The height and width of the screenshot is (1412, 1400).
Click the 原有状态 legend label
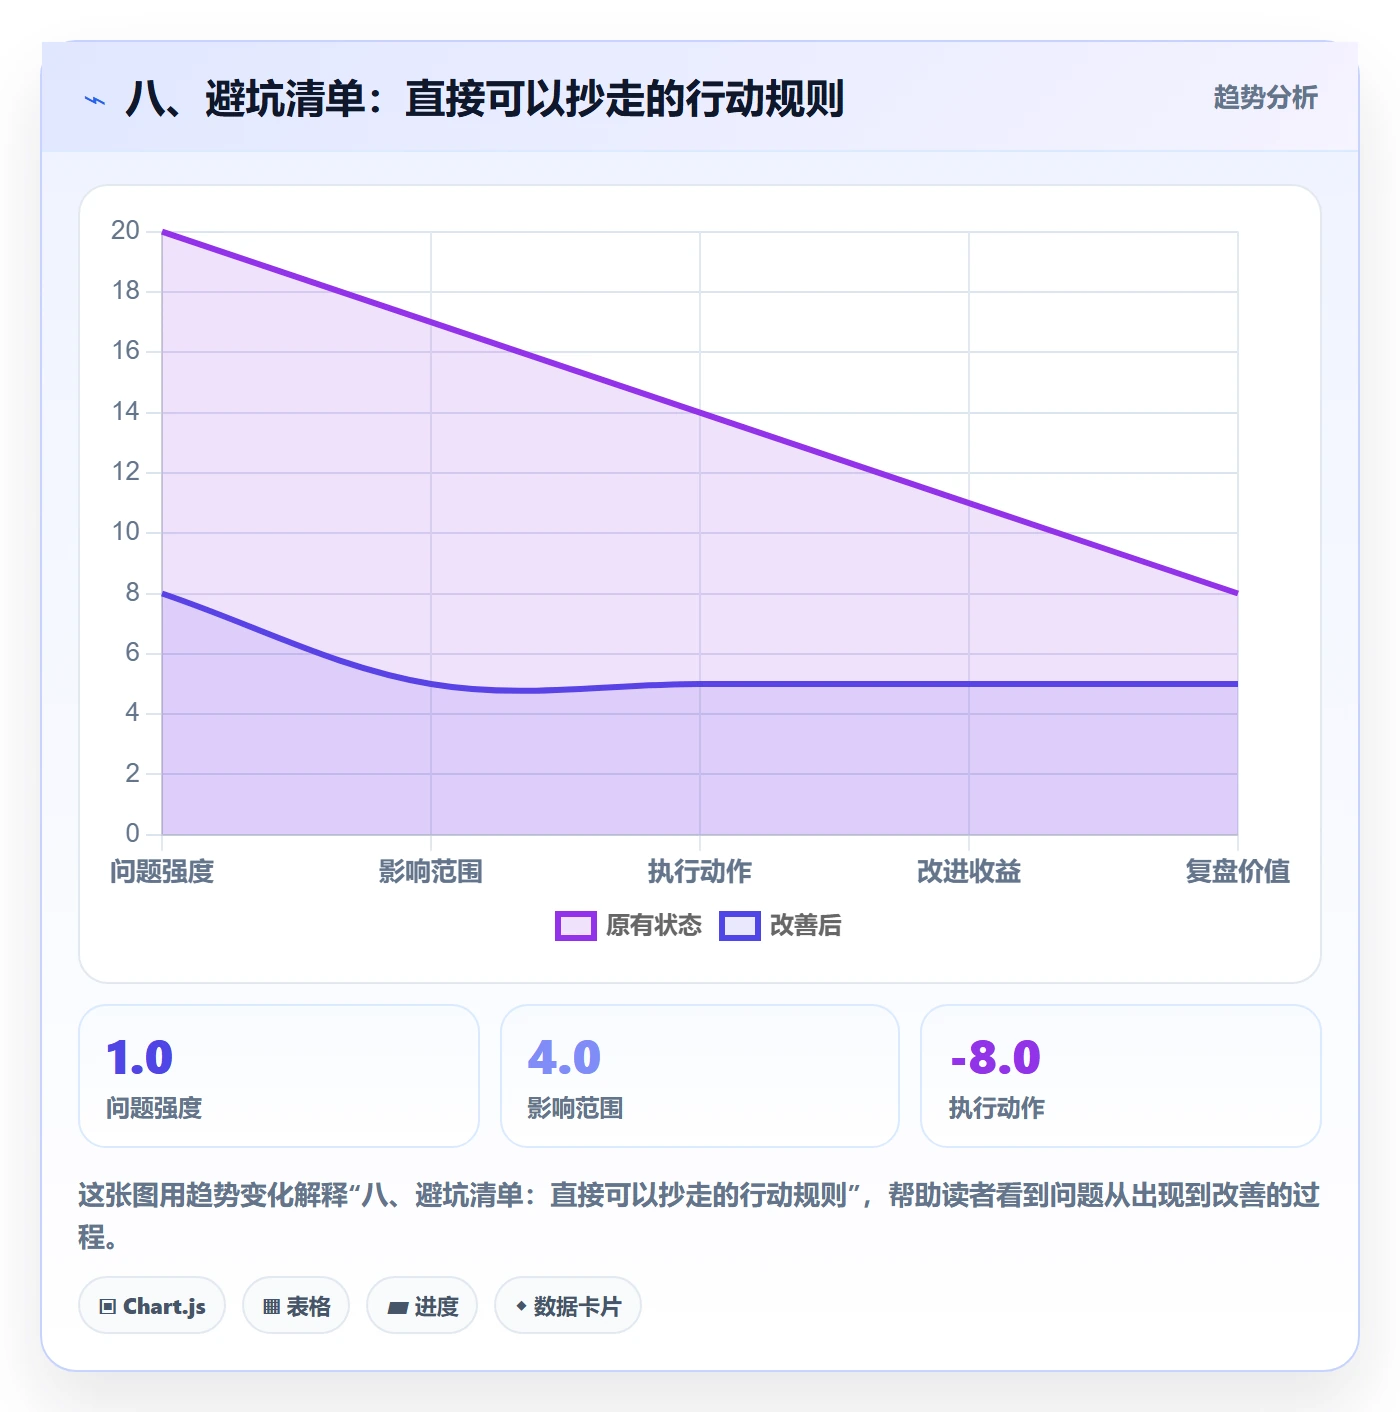(x=654, y=925)
